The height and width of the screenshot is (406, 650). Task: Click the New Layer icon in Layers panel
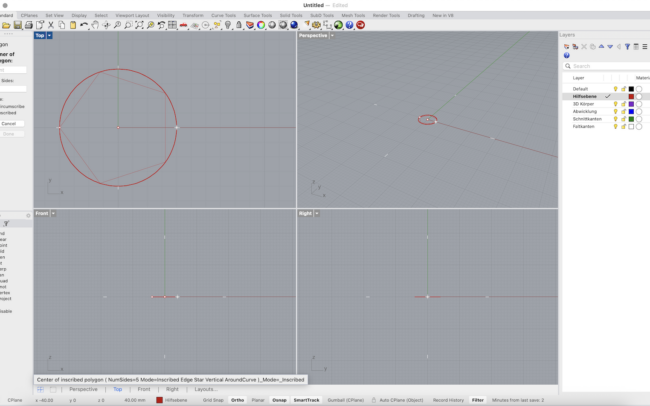coord(567,46)
